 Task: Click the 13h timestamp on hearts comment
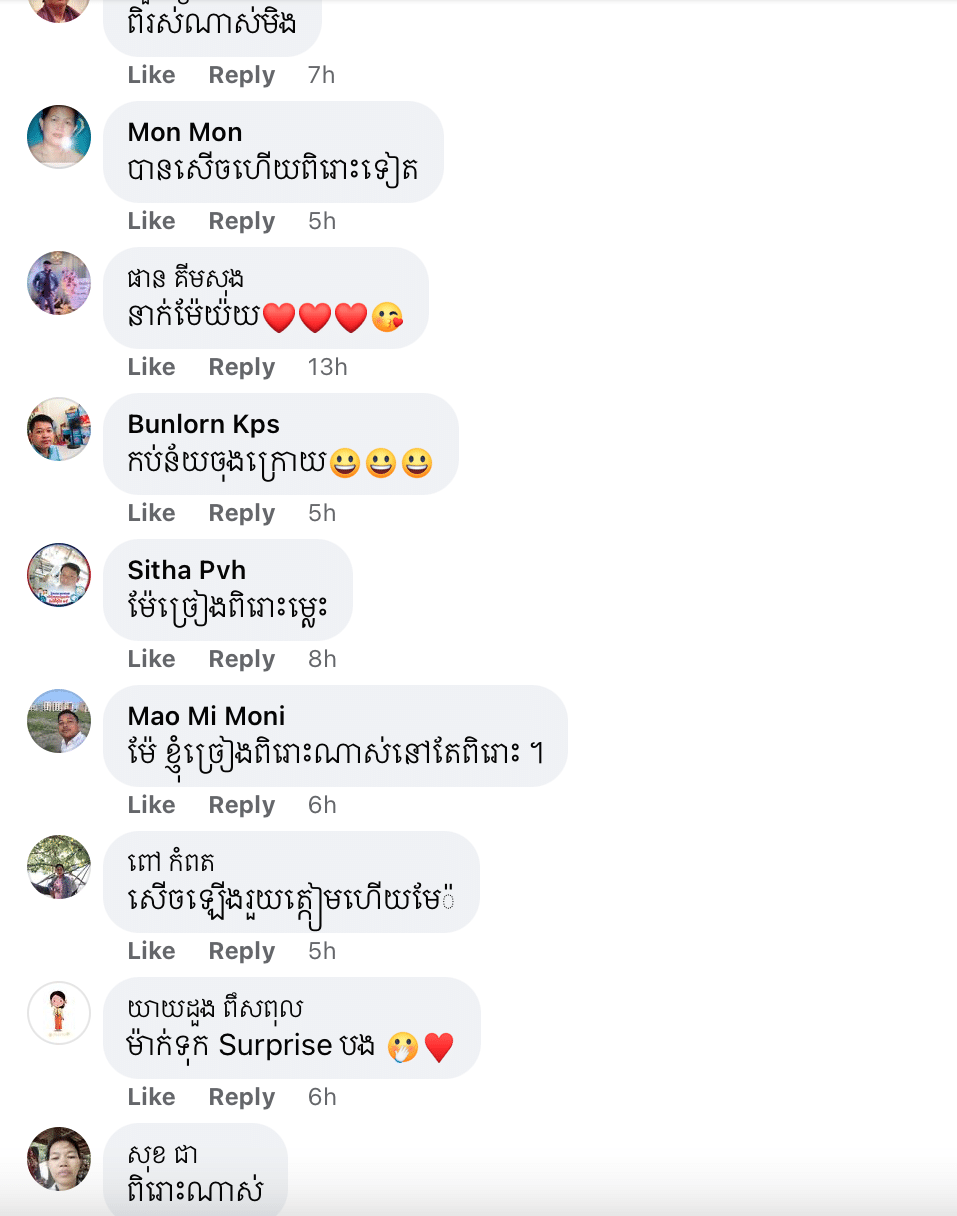[327, 367]
